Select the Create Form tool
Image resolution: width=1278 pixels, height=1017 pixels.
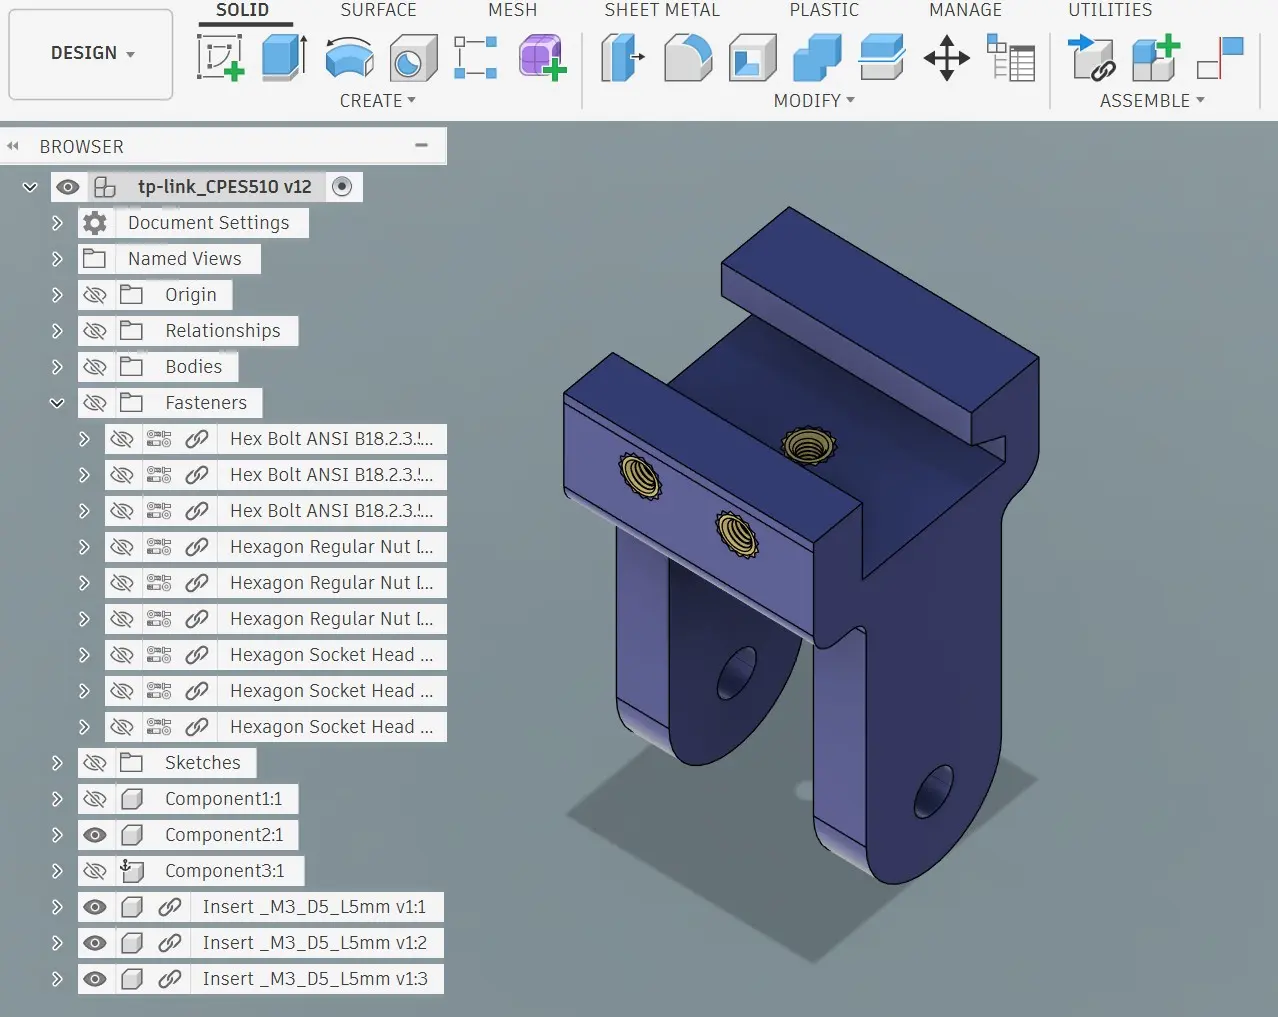click(x=542, y=57)
